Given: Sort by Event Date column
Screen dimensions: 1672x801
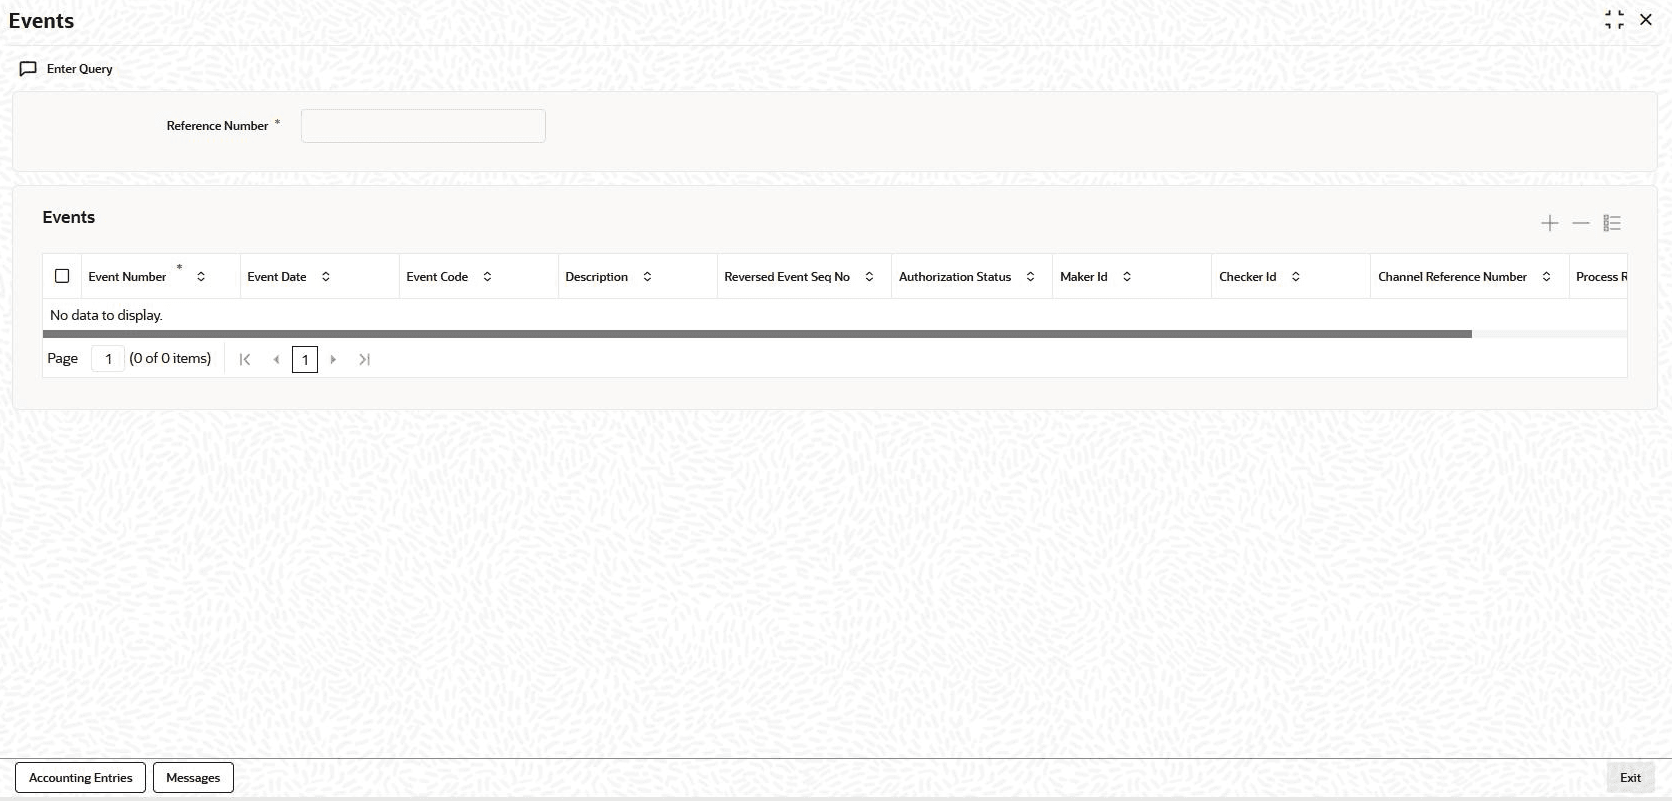Looking at the screenshot, I should click(326, 277).
